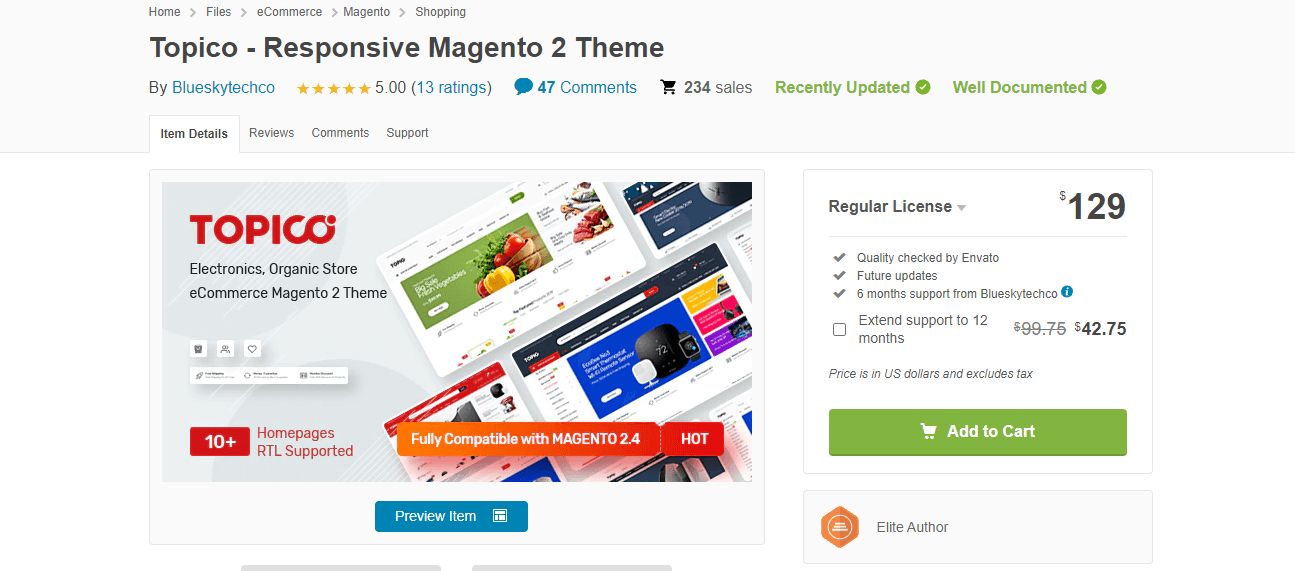The width and height of the screenshot is (1295, 571).
Task: Go to the eCommerce breadcrumb link
Action: [x=289, y=12]
